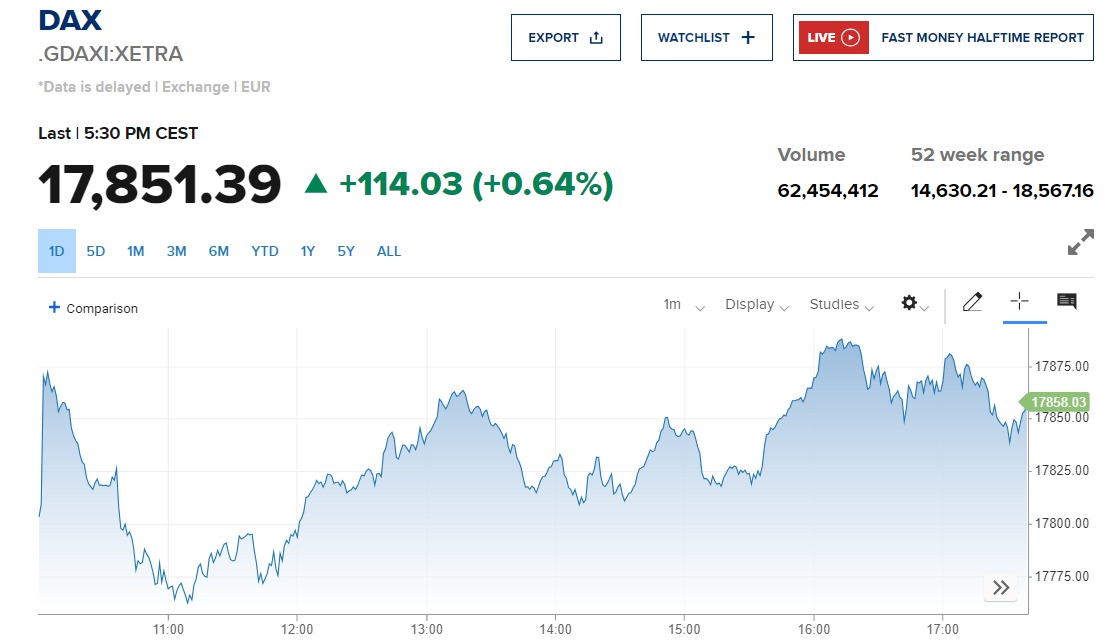Open the 1m interval dropdown
This screenshot has width=1115, height=644.
coord(683,305)
